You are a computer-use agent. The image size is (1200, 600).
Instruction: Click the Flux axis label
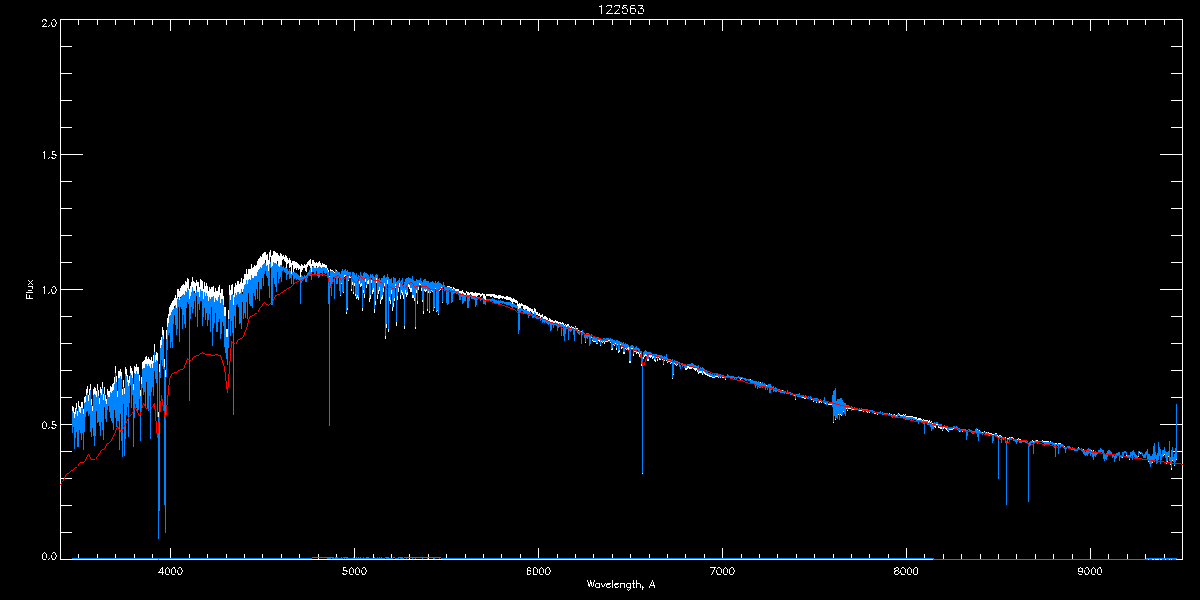30,290
